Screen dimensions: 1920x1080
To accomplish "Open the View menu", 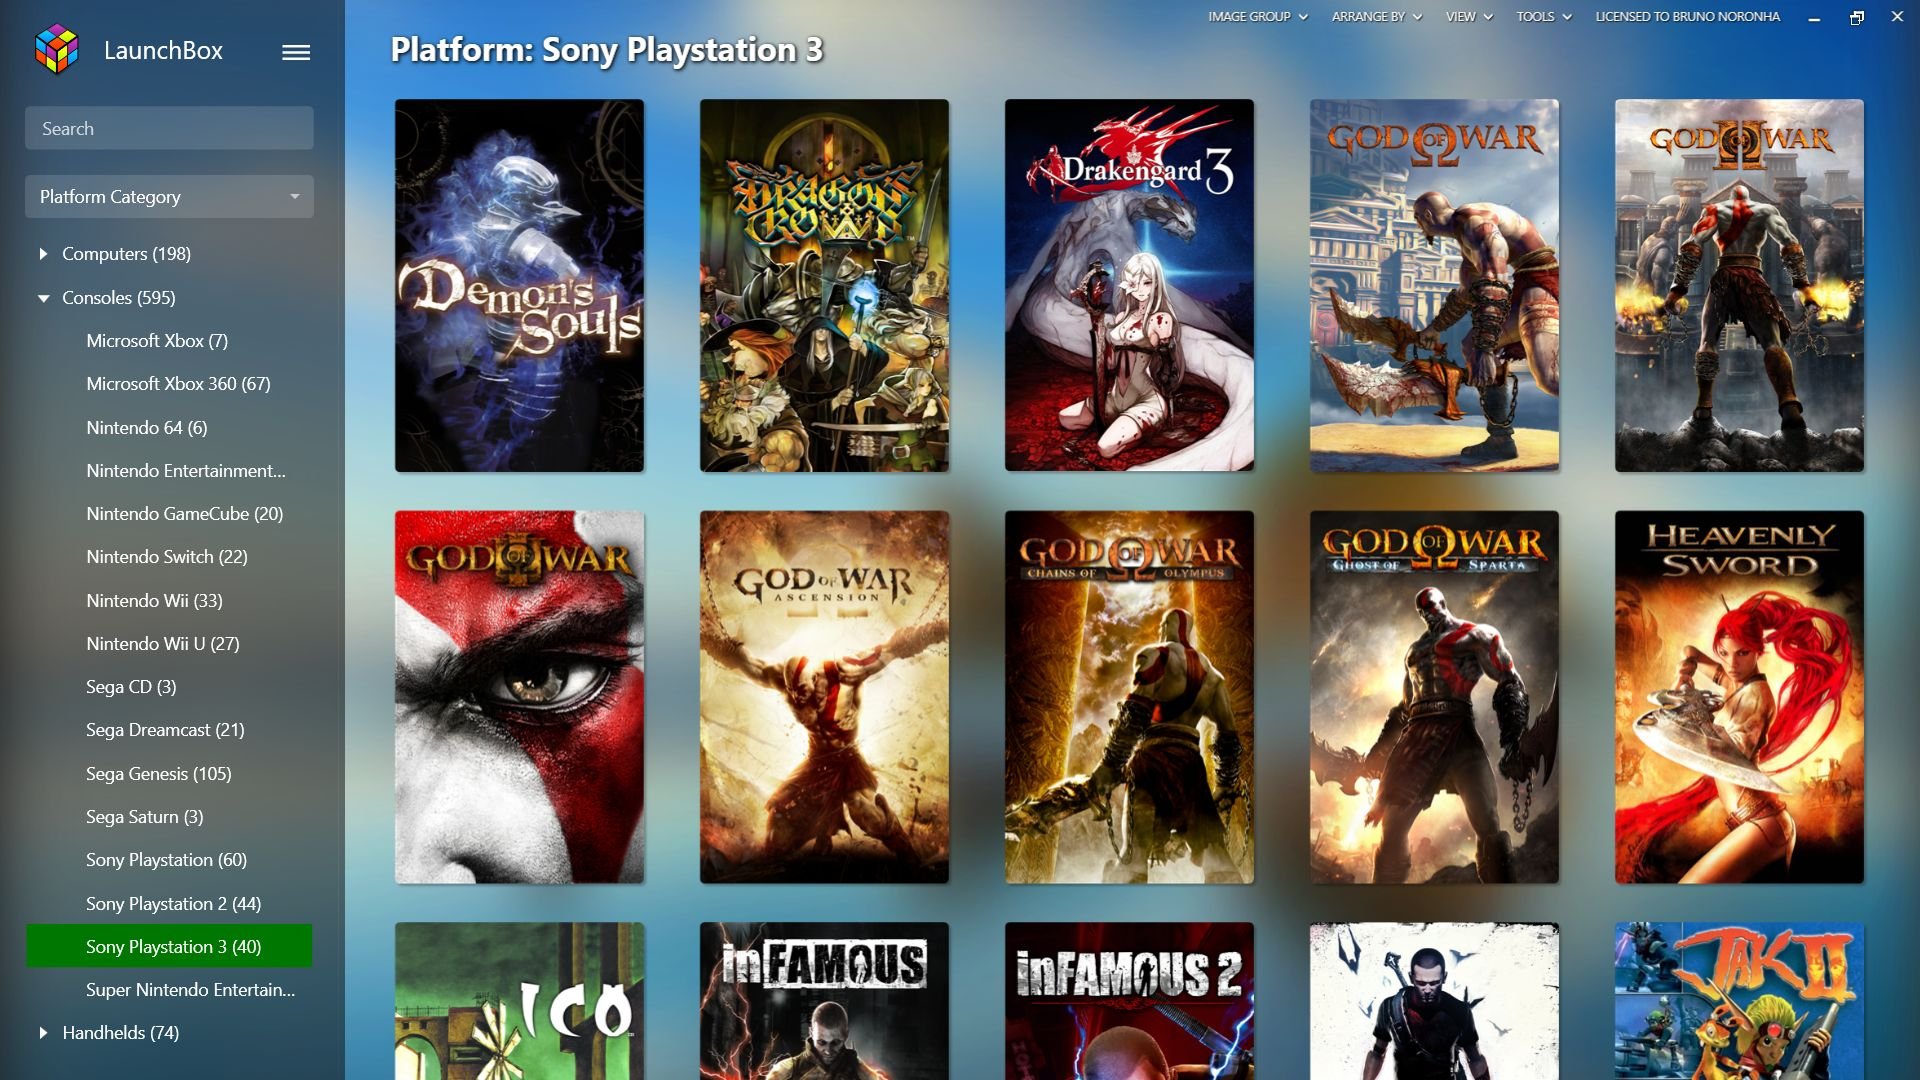I will [x=1469, y=17].
